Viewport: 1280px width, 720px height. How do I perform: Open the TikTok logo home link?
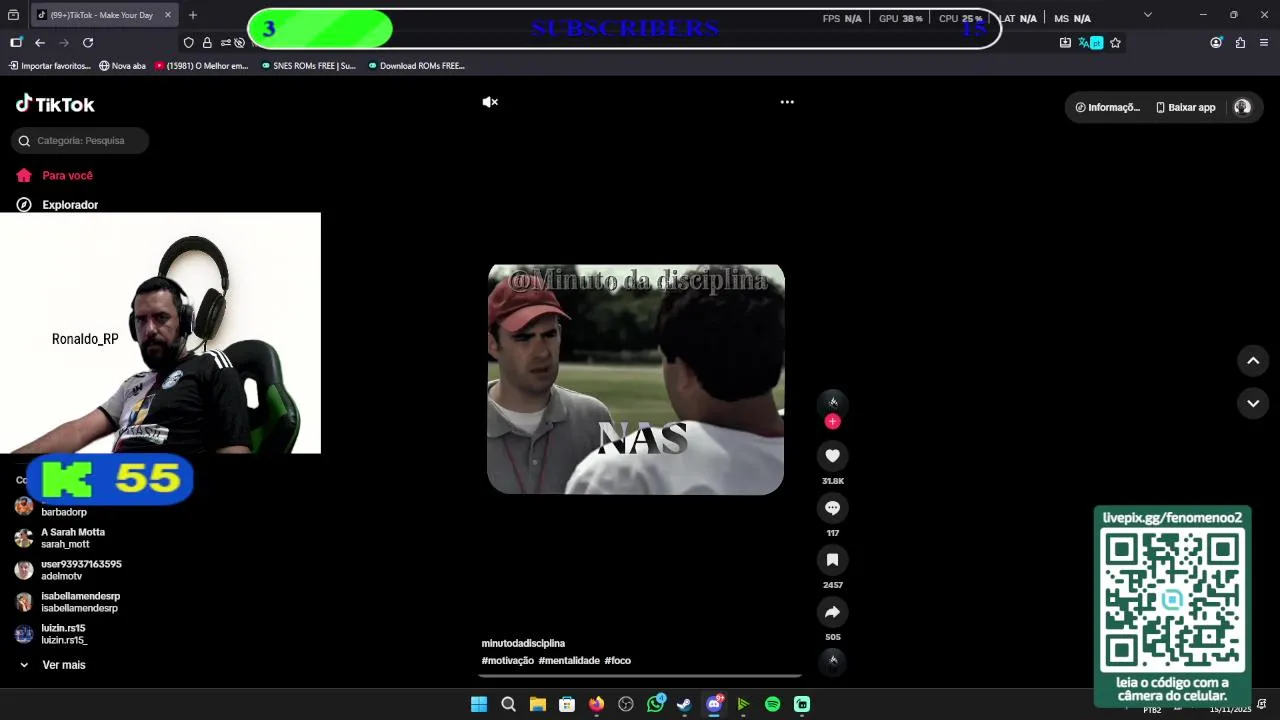pos(55,104)
